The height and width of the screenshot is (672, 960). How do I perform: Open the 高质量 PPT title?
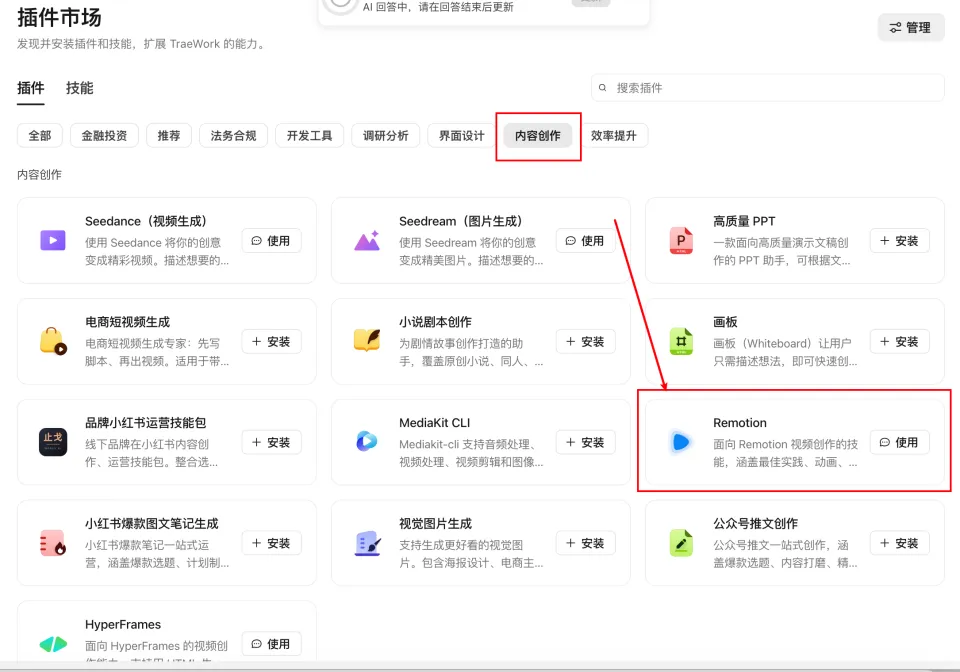pyautogui.click(x=744, y=221)
